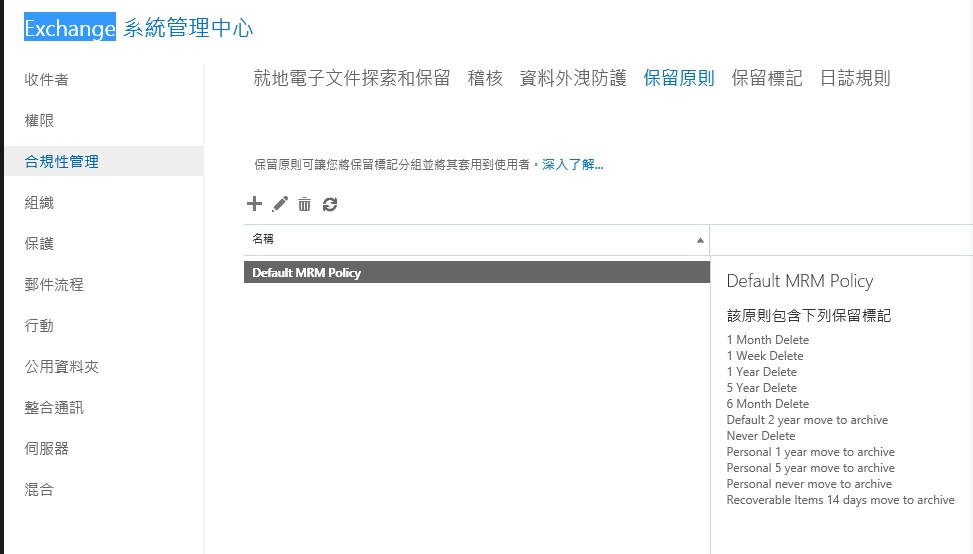Click Recoverable Items 14 days move to archive
973x554 pixels.
[840, 500]
